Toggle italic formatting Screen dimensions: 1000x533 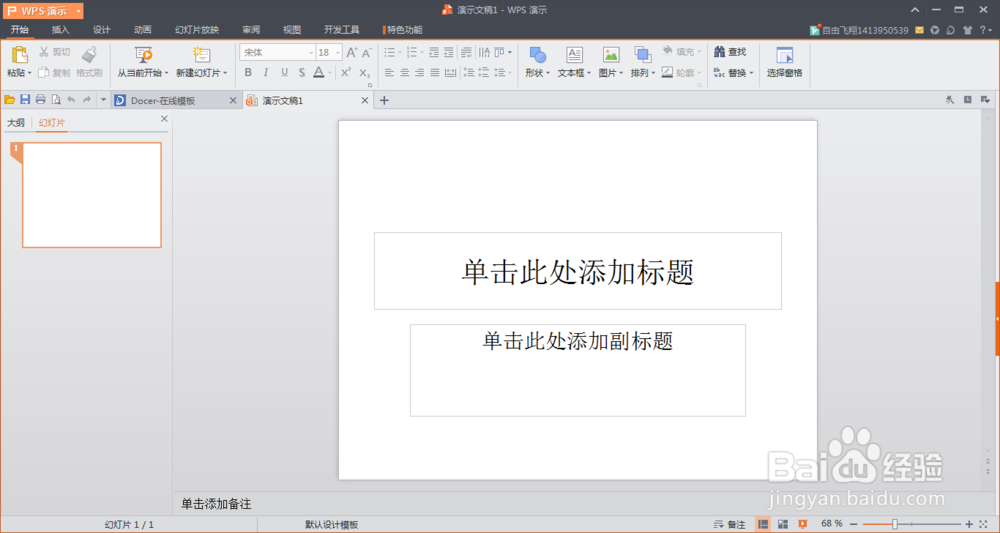pyautogui.click(x=266, y=73)
